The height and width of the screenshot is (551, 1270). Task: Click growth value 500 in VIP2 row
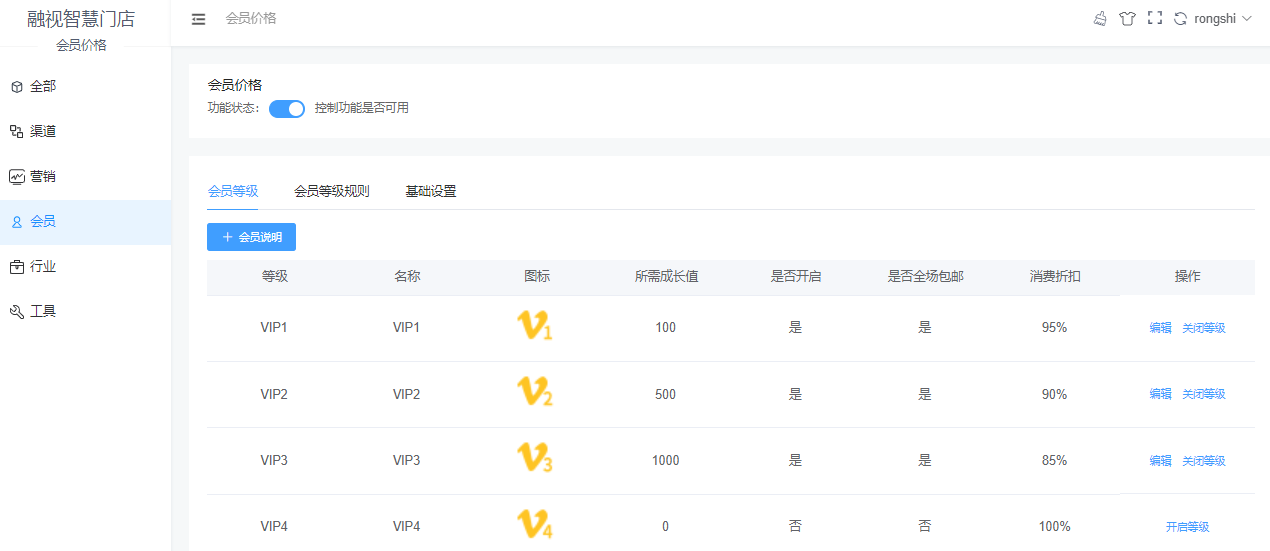tap(666, 394)
